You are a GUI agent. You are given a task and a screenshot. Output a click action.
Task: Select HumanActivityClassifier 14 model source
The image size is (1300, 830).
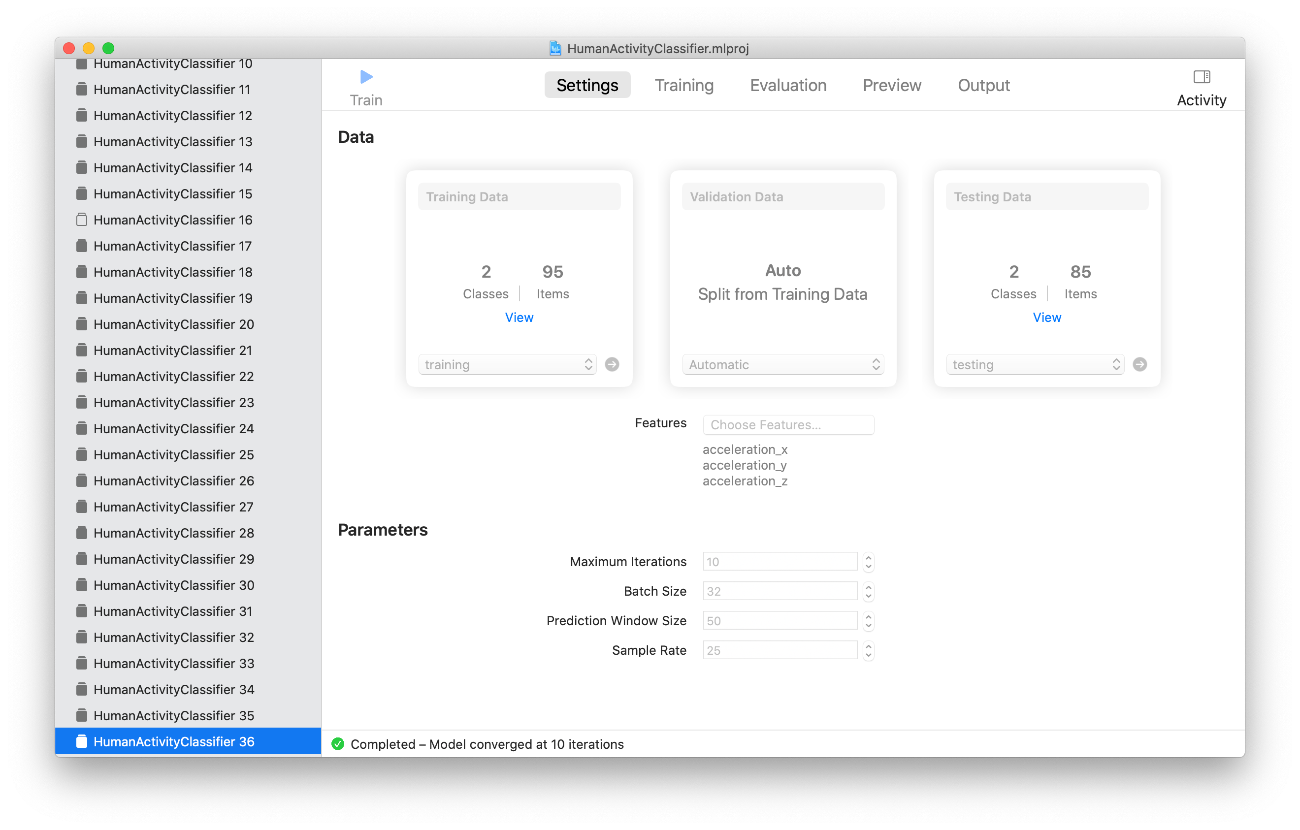(x=188, y=168)
